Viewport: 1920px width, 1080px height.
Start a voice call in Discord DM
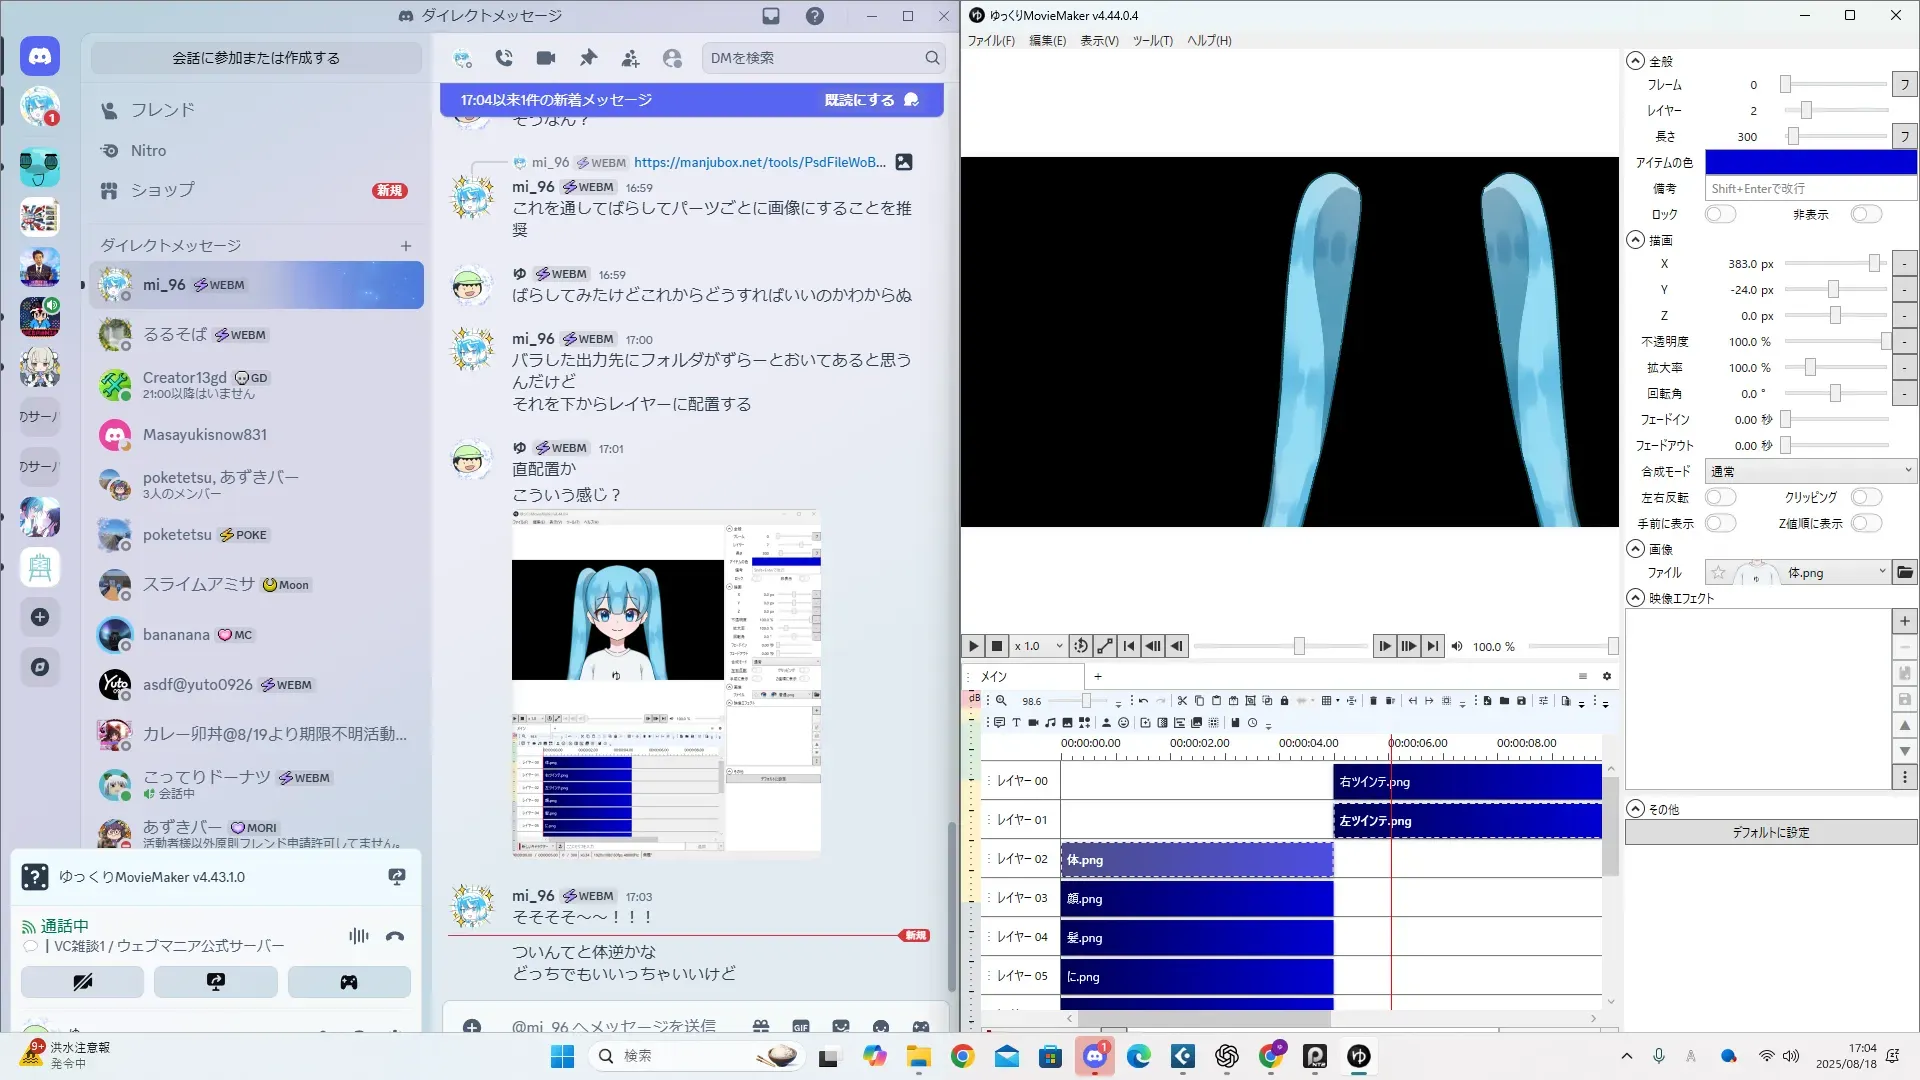[504, 58]
